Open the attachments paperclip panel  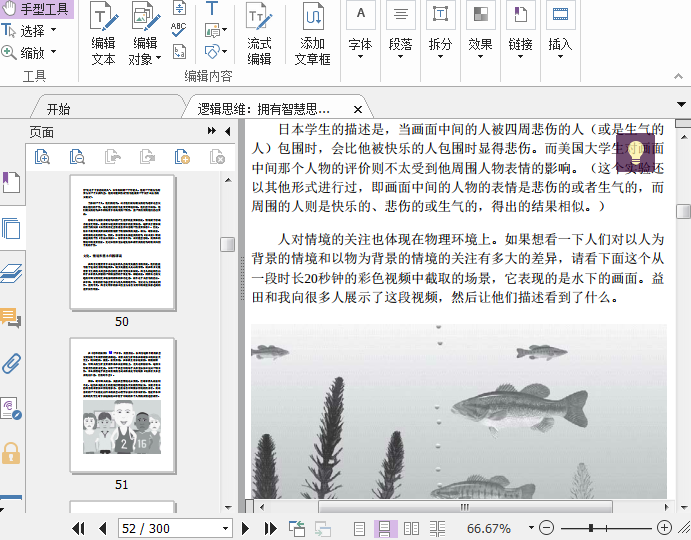point(11,363)
